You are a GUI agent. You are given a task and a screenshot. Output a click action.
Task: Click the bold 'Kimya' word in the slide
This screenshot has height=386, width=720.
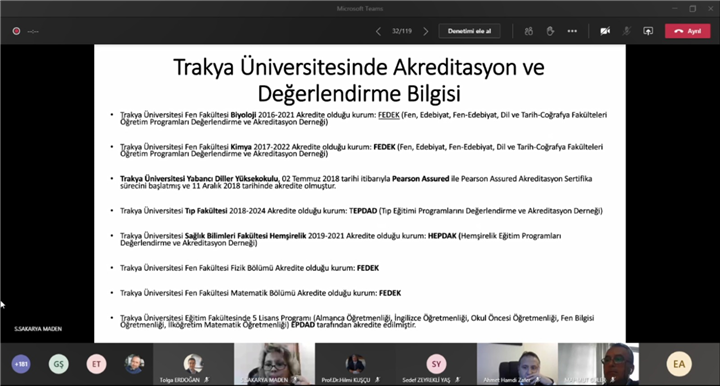tap(241, 147)
